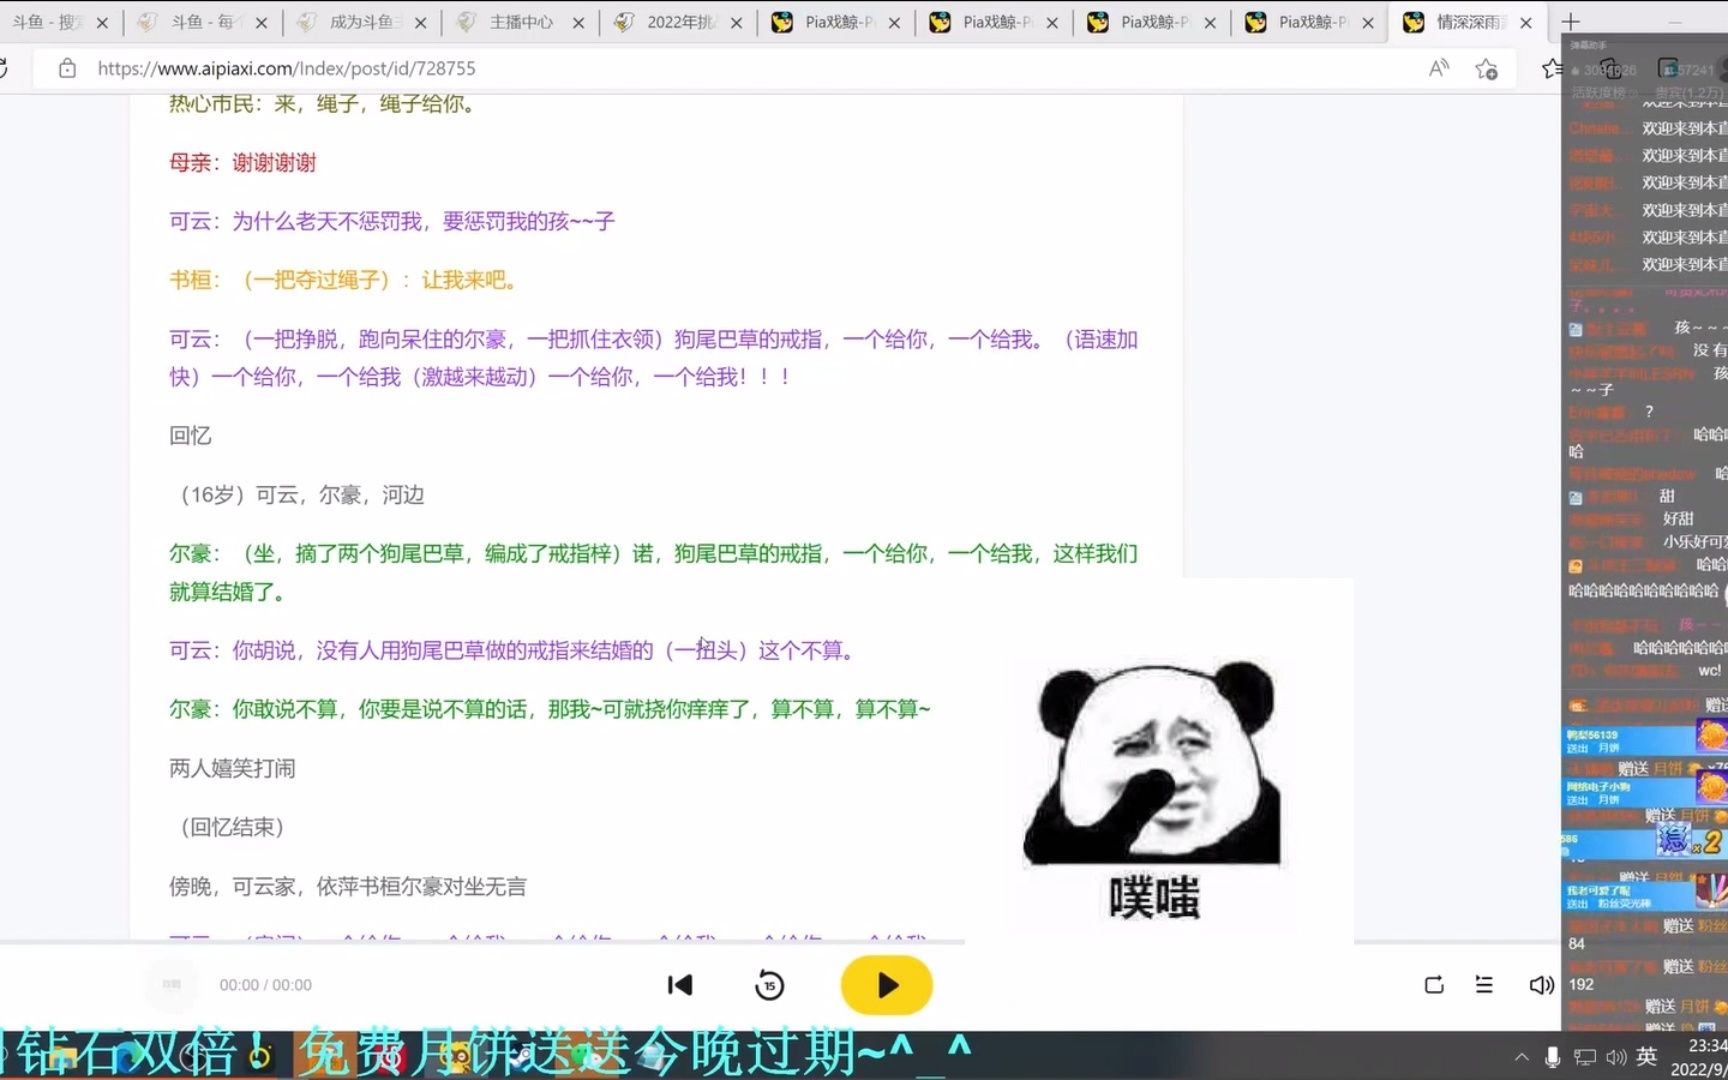The height and width of the screenshot is (1080, 1728).
Task: Click the microphone icon in the system tray
Action: point(1552,1057)
